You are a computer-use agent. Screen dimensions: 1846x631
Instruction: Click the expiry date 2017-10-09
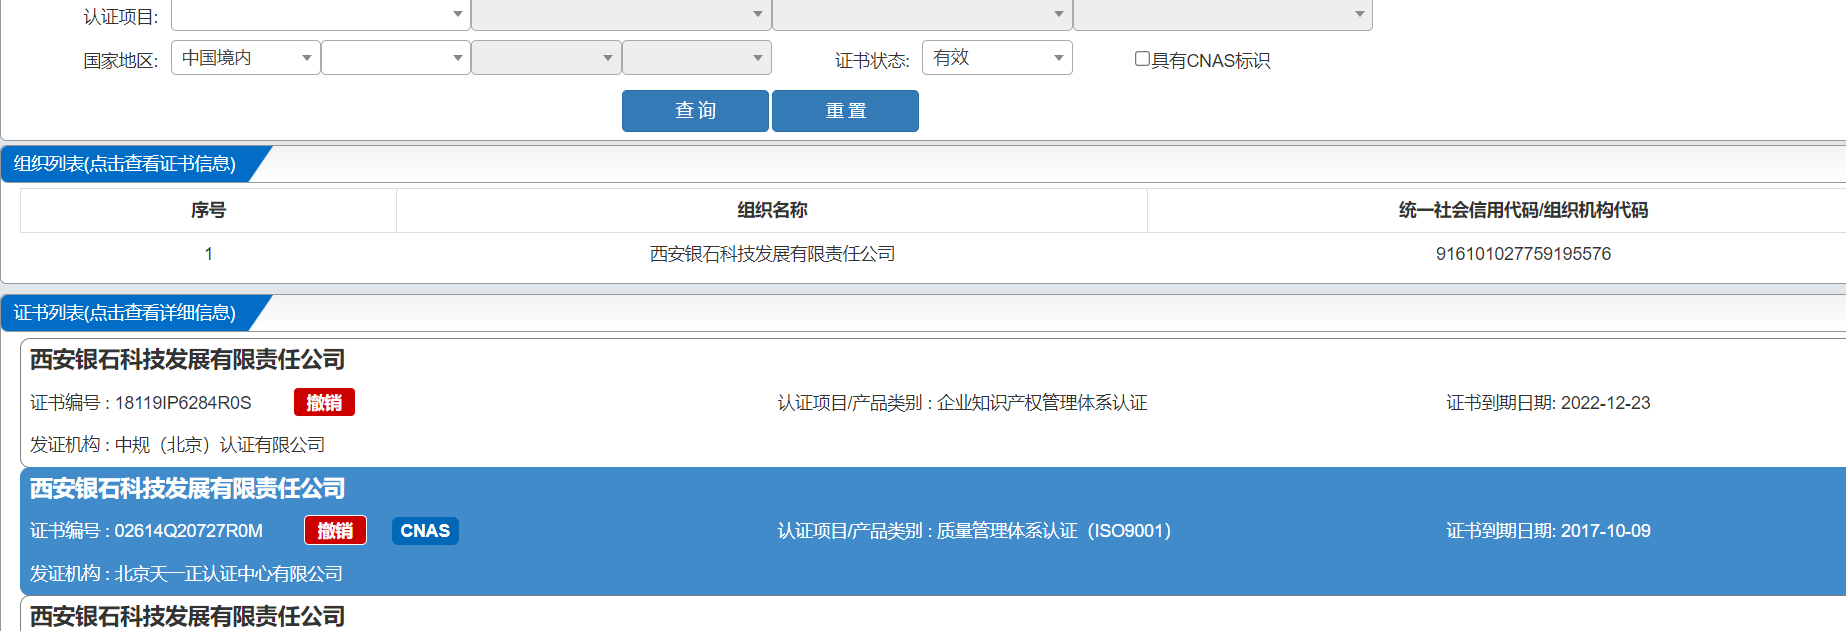pos(1605,531)
